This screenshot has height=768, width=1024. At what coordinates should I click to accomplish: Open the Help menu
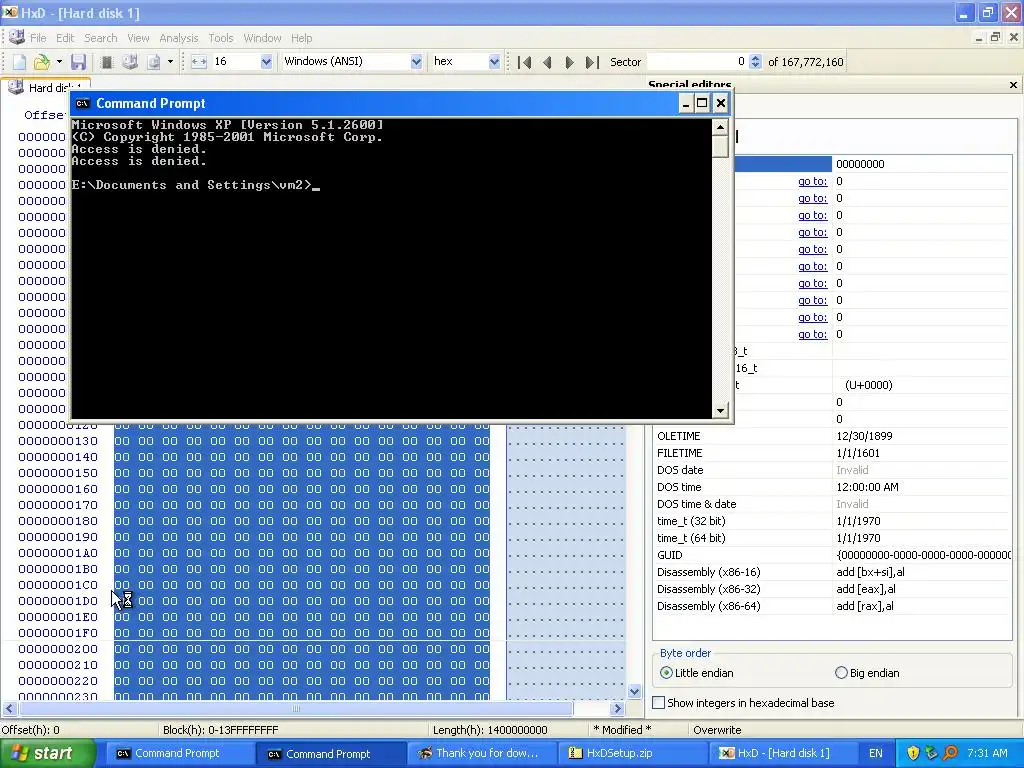(301, 38)
